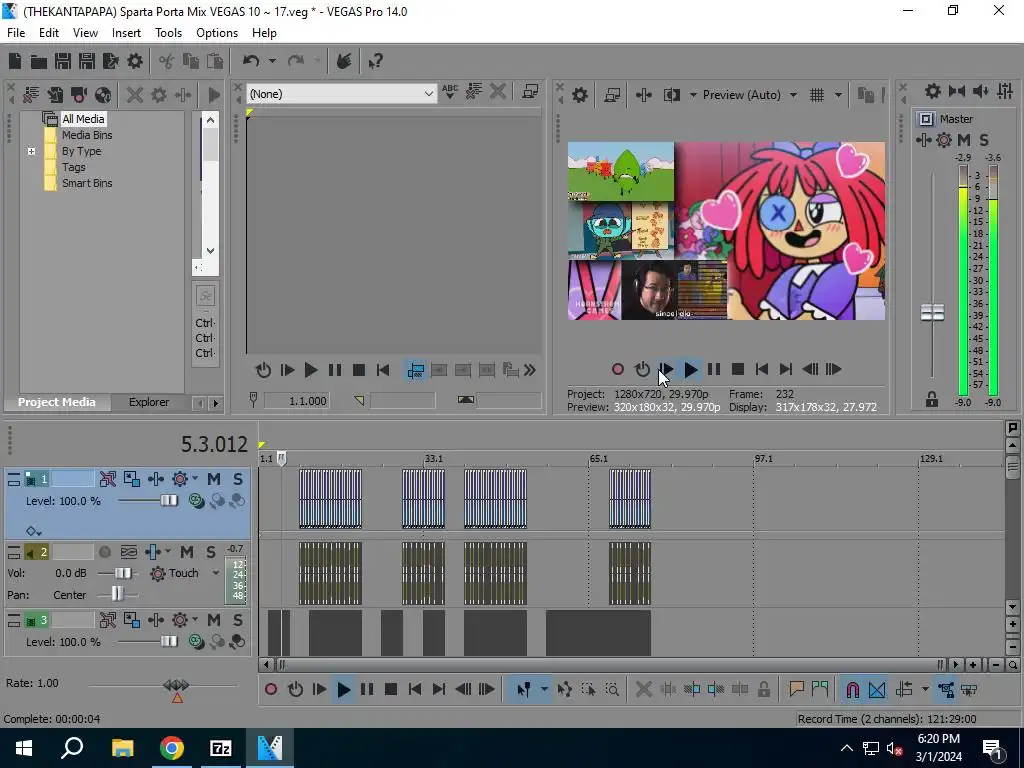Open the (None) preset dropdown
This screenshot has height=768, width=1024.
[428, 94]
